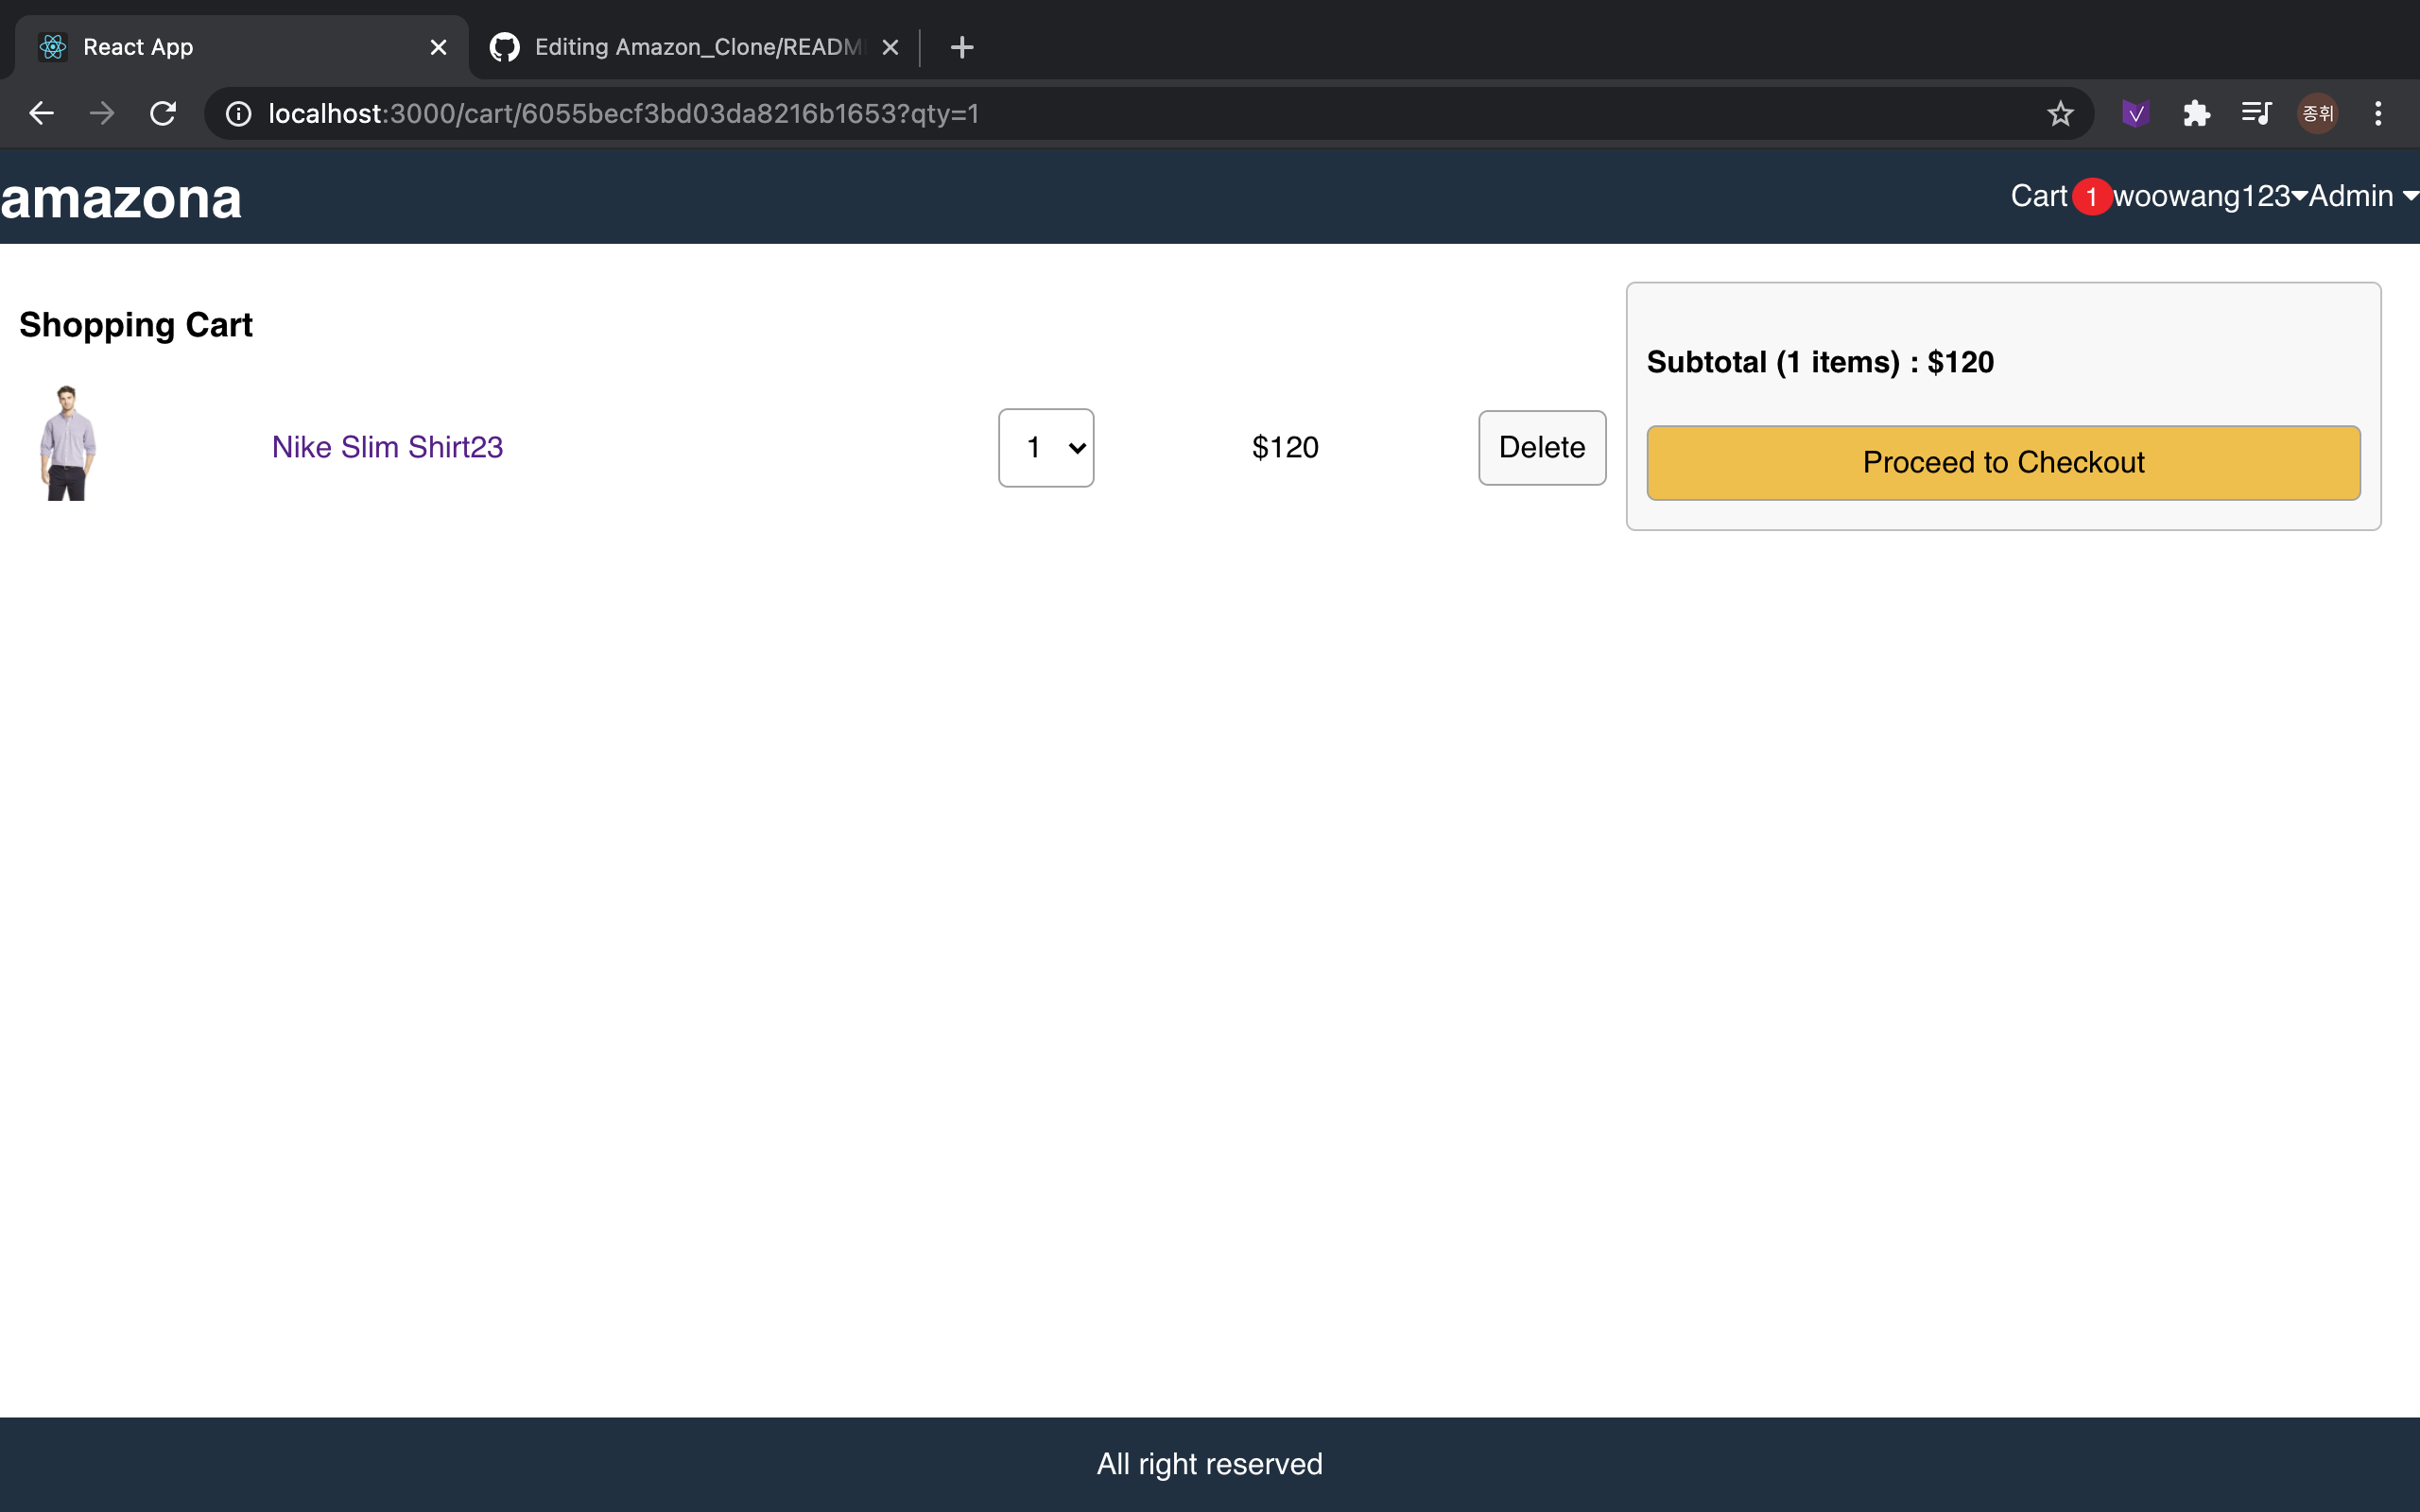Image resolution: width=2420 pixels, height=1512 pixels.
Task: Click Proceed to Checkout button
Action: [x=2003, y=463]
